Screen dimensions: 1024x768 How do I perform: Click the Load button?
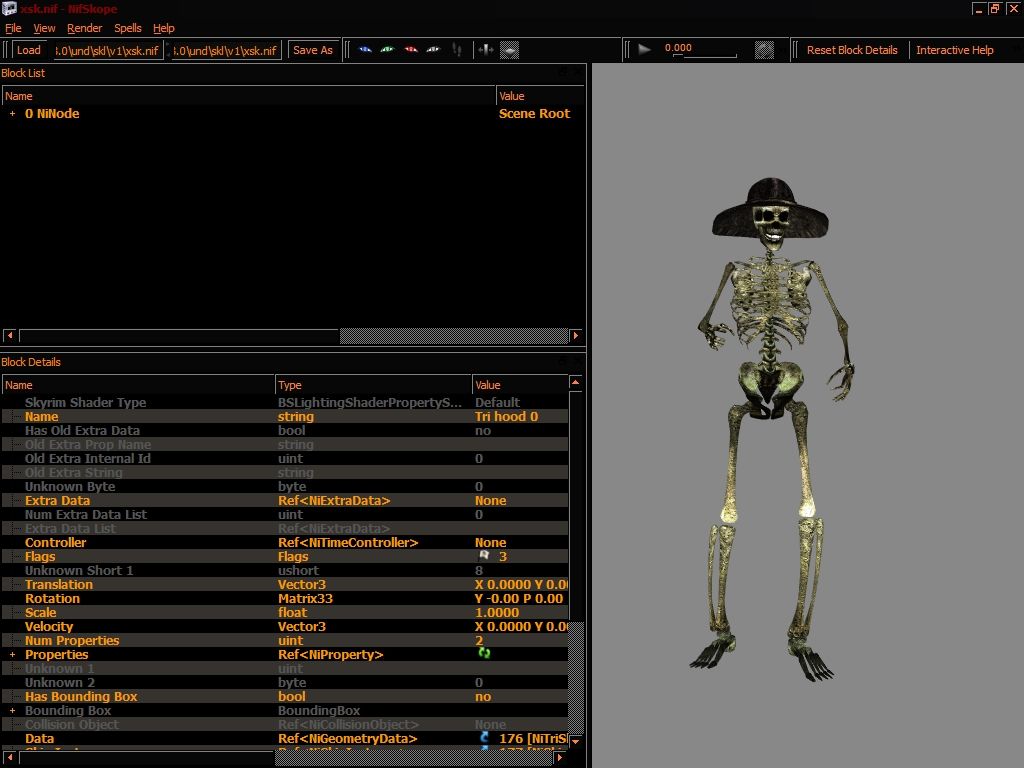tap(29, 50)
